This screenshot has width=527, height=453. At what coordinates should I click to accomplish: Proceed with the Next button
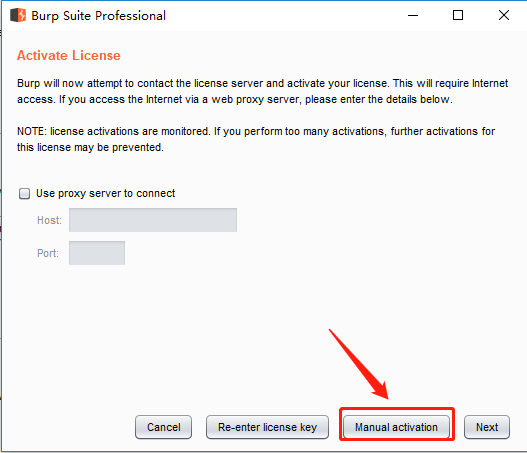(487, 427)
